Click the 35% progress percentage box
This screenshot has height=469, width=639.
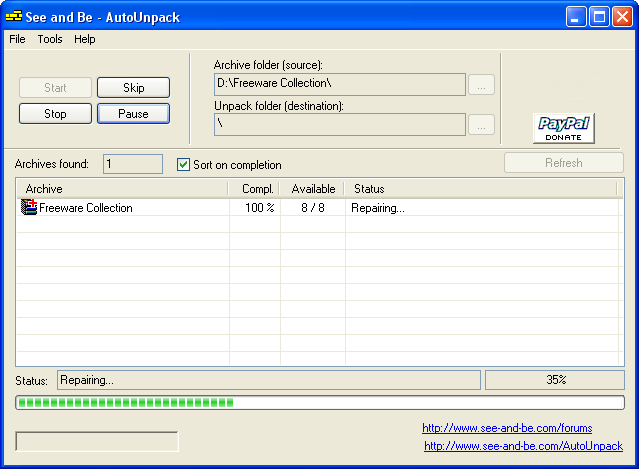click(x=555, y=380)
